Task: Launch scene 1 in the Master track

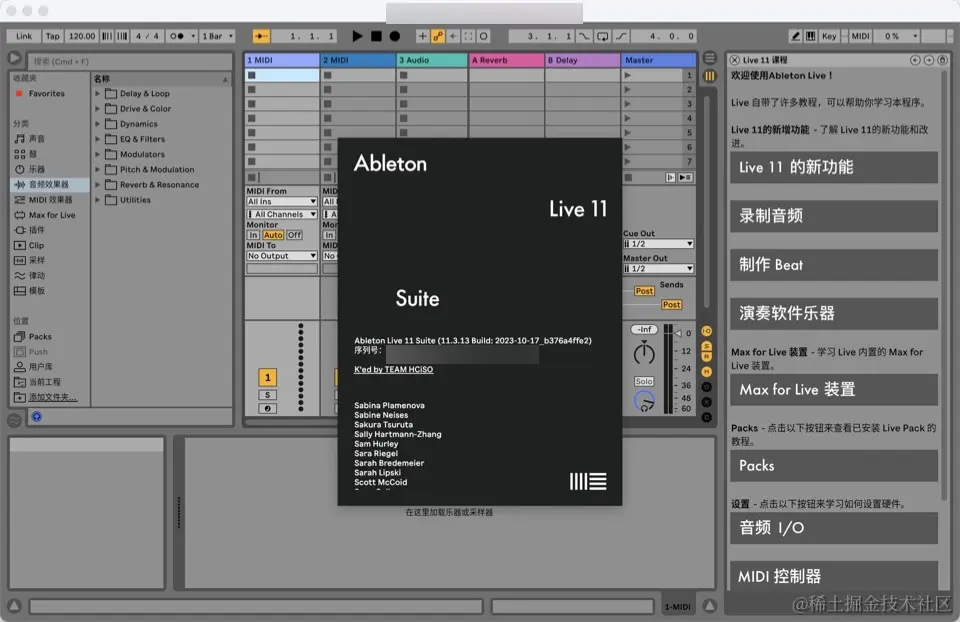Action: [628, 75]
